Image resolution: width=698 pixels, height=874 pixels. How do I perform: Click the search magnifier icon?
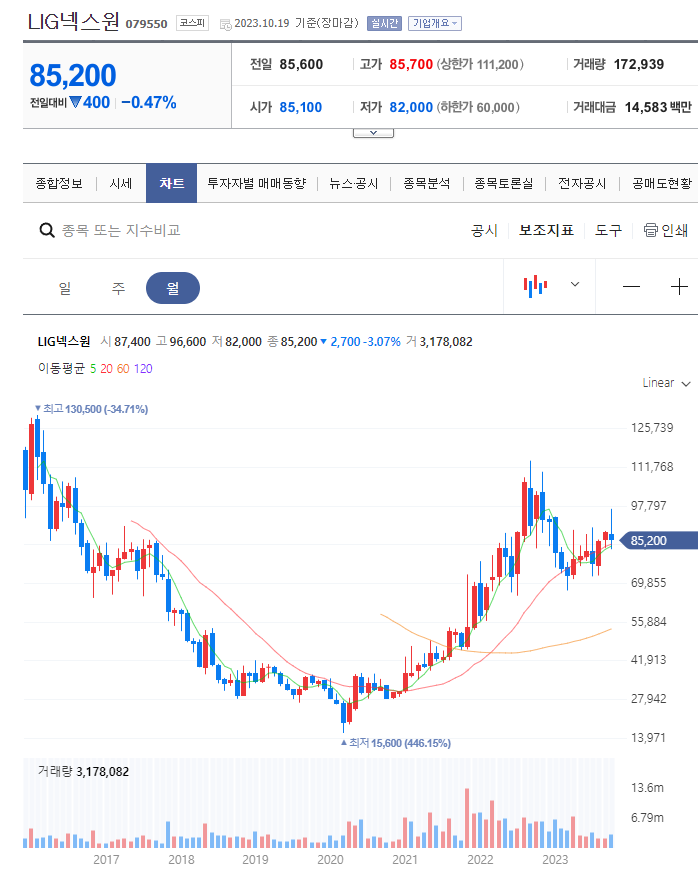47,230
